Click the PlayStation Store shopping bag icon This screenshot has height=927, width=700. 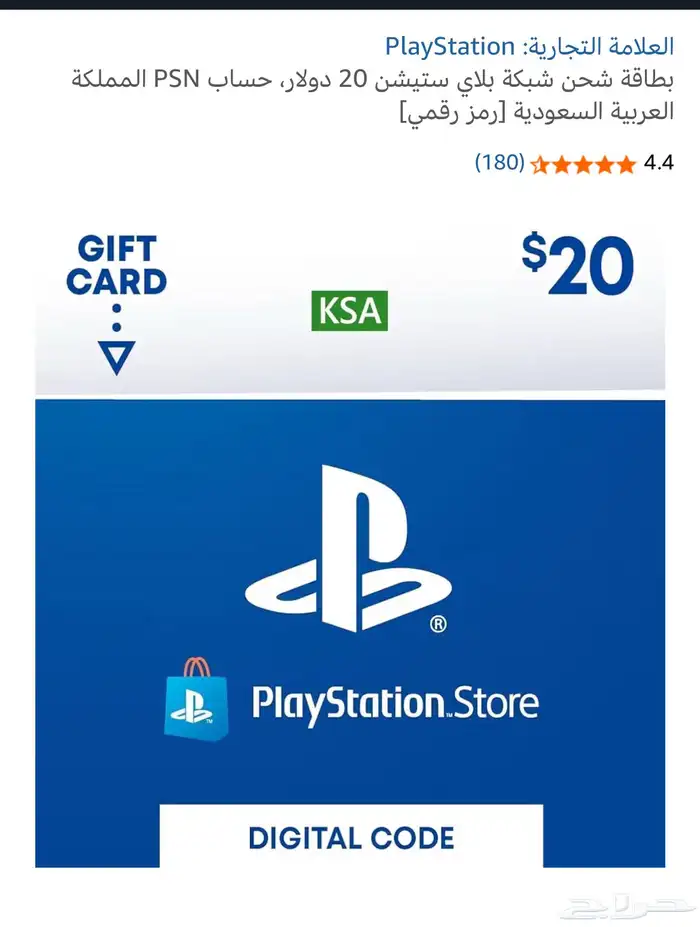pyautogui.click(x=196, y=699)
